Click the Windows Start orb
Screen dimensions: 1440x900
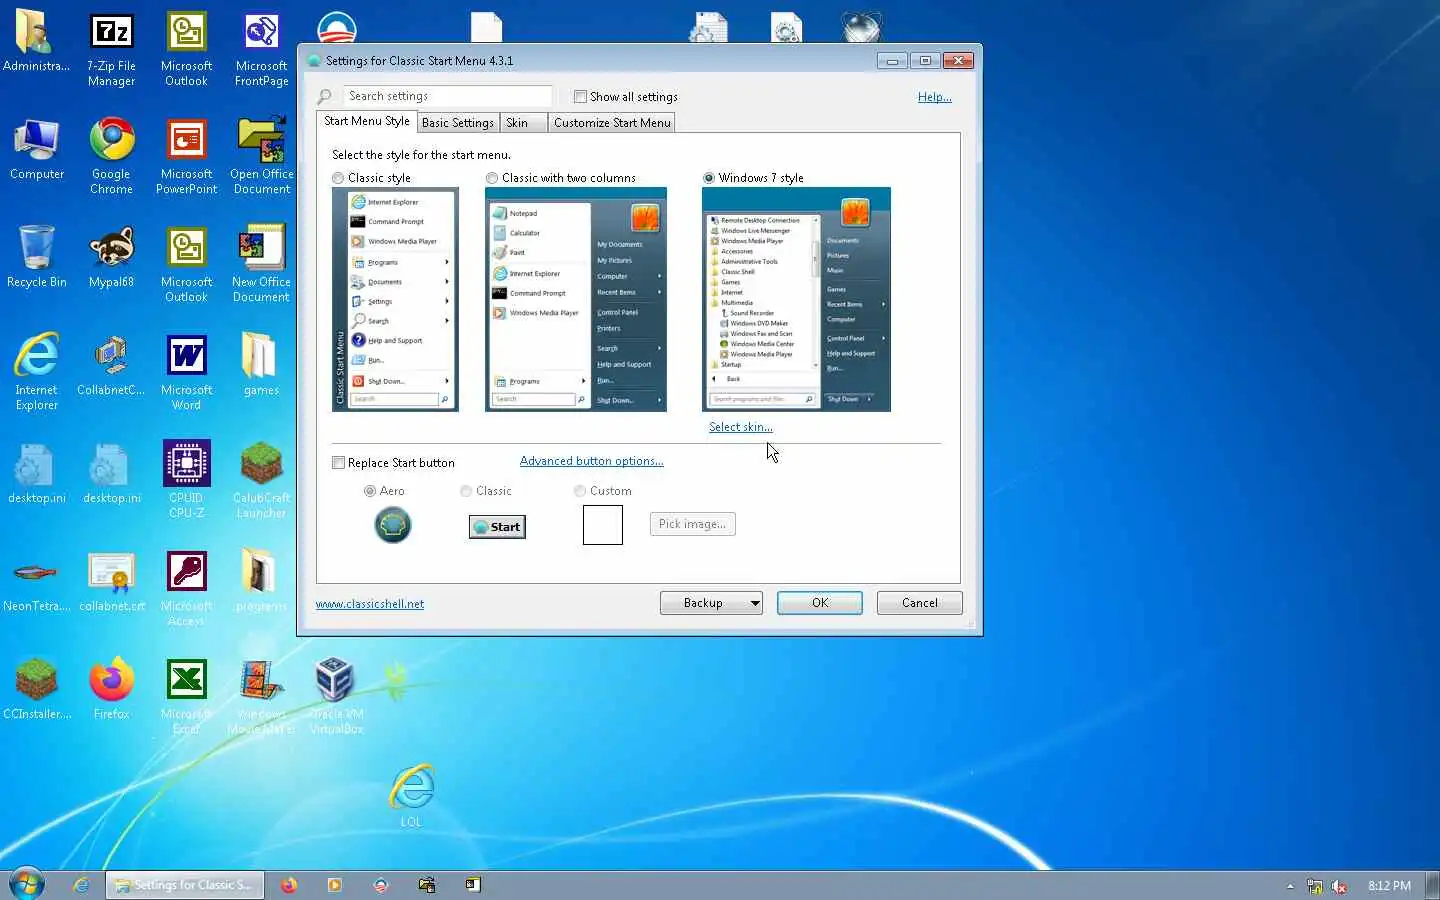(x=26, y=885)
